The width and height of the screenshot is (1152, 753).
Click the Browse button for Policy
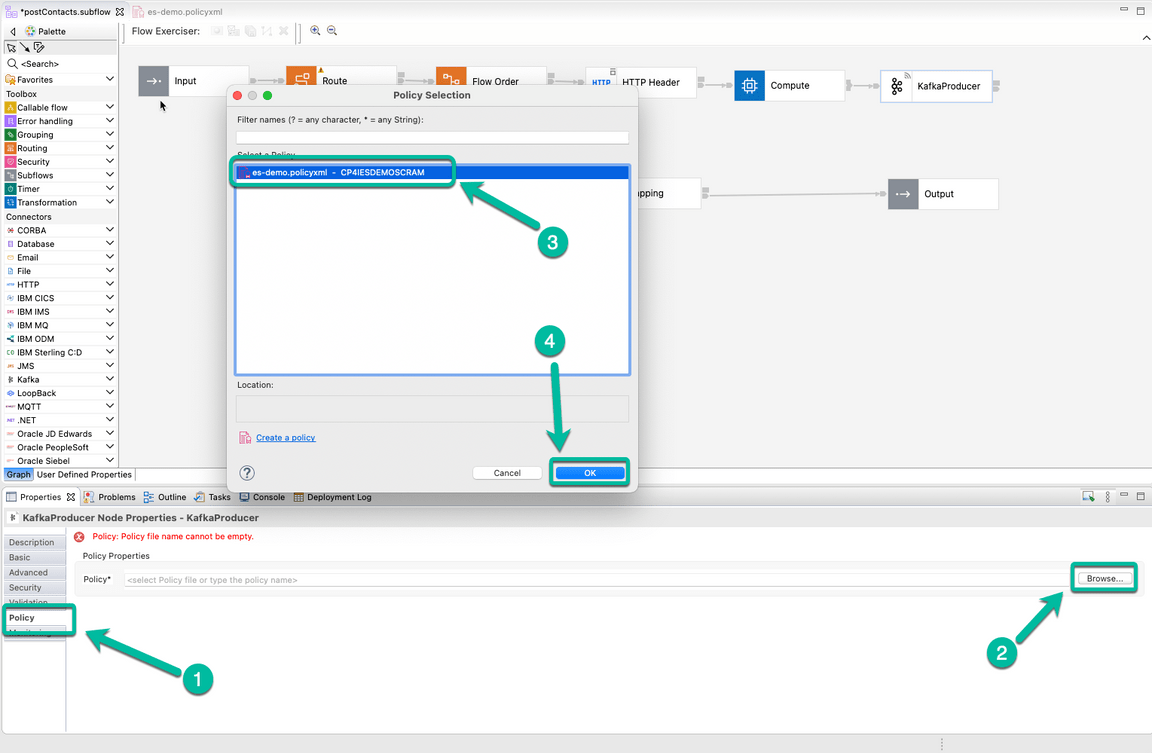1103,577
